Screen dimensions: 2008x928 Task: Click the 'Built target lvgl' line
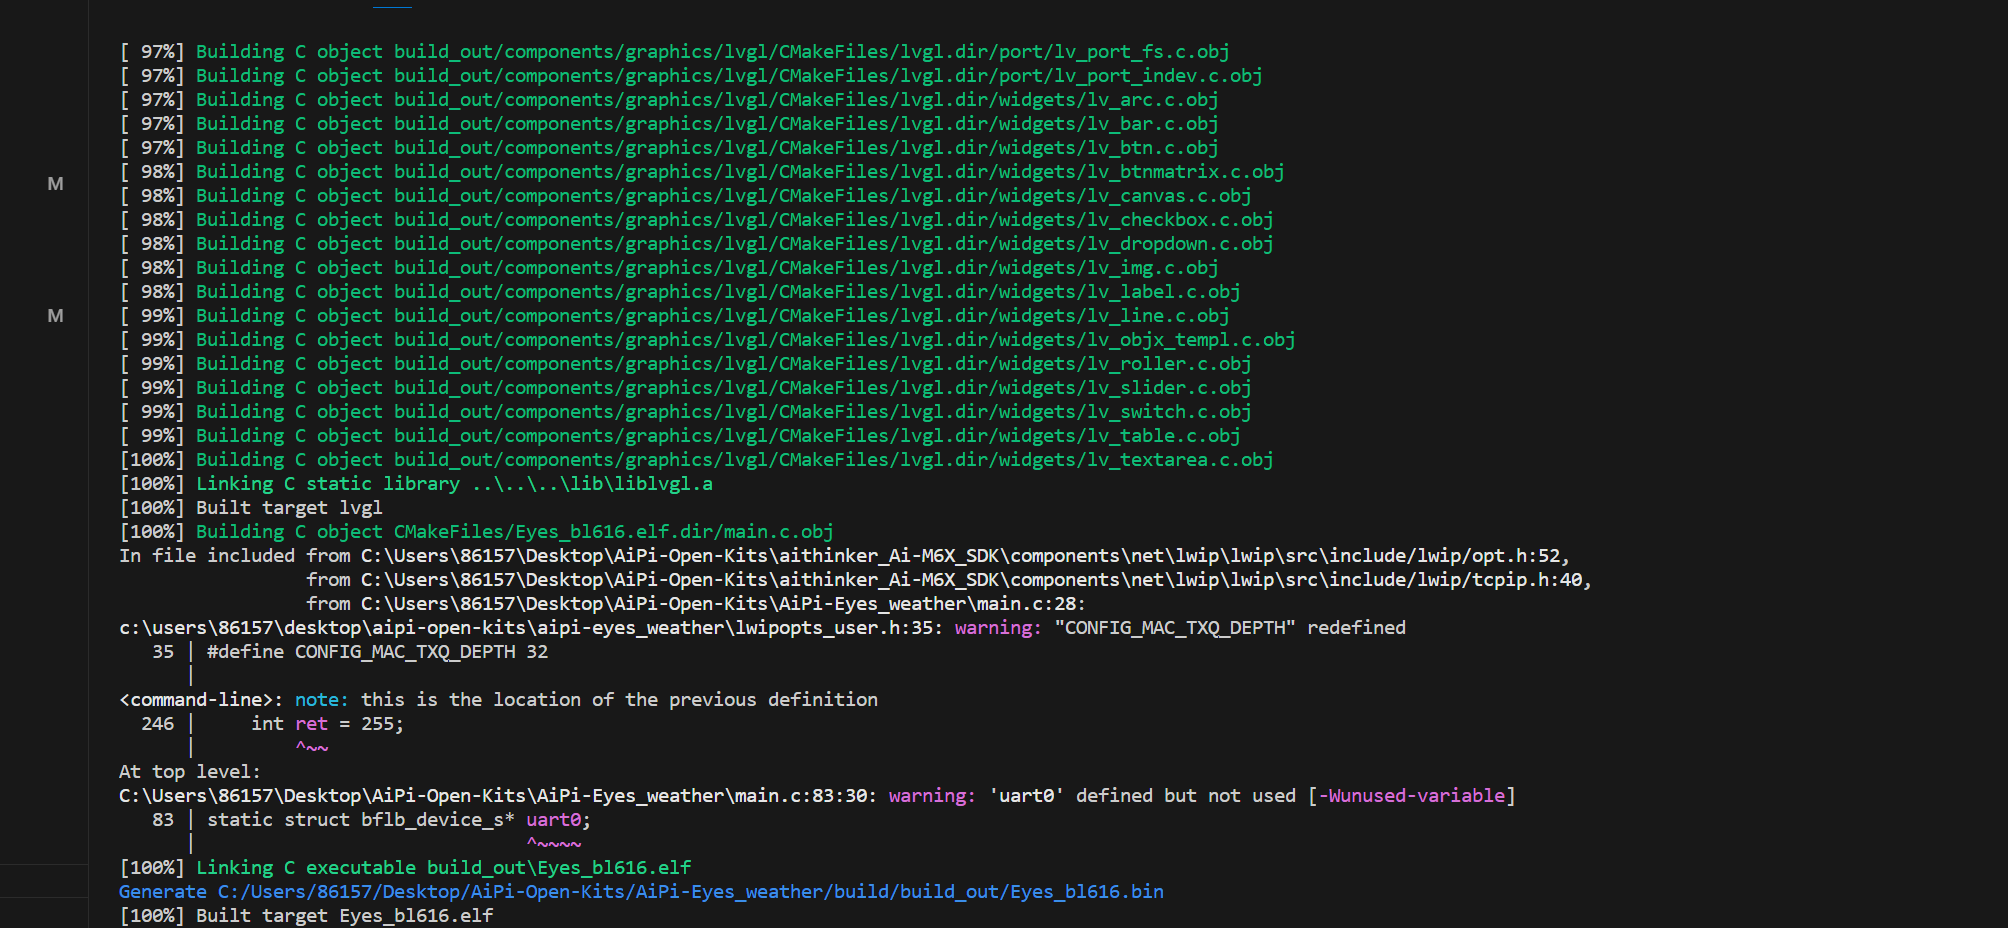(x=251, y=507)
